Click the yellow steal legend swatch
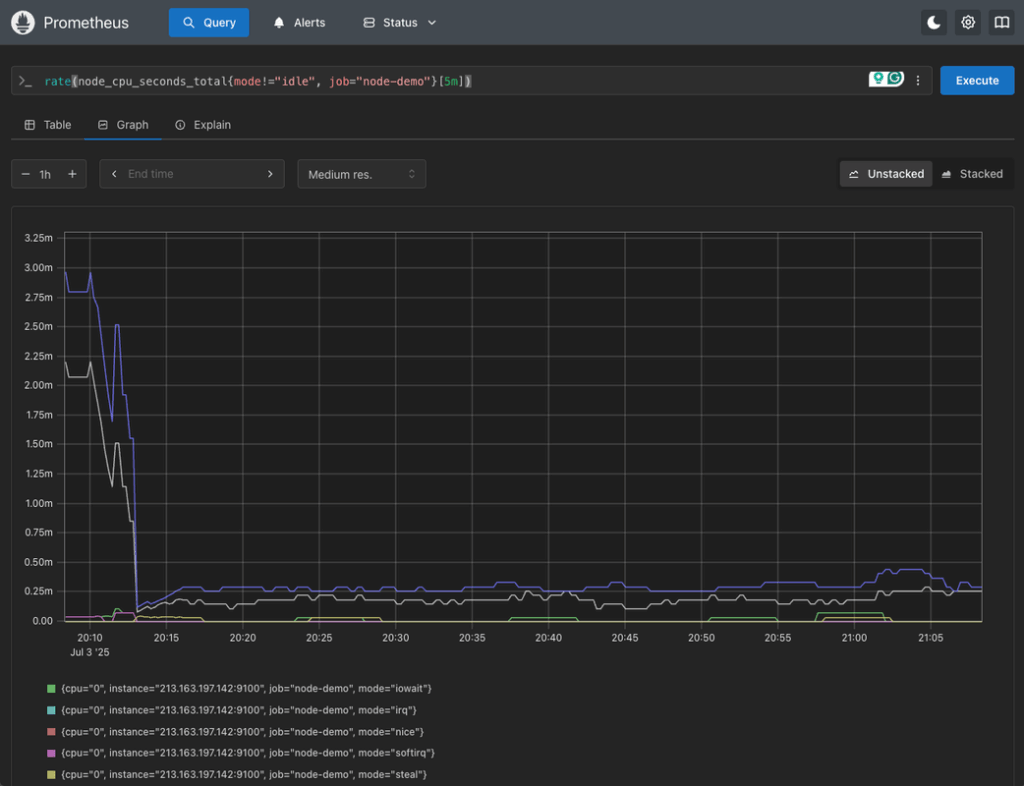The height and width of the screenshot is (786, 1024). coord(52,775)
